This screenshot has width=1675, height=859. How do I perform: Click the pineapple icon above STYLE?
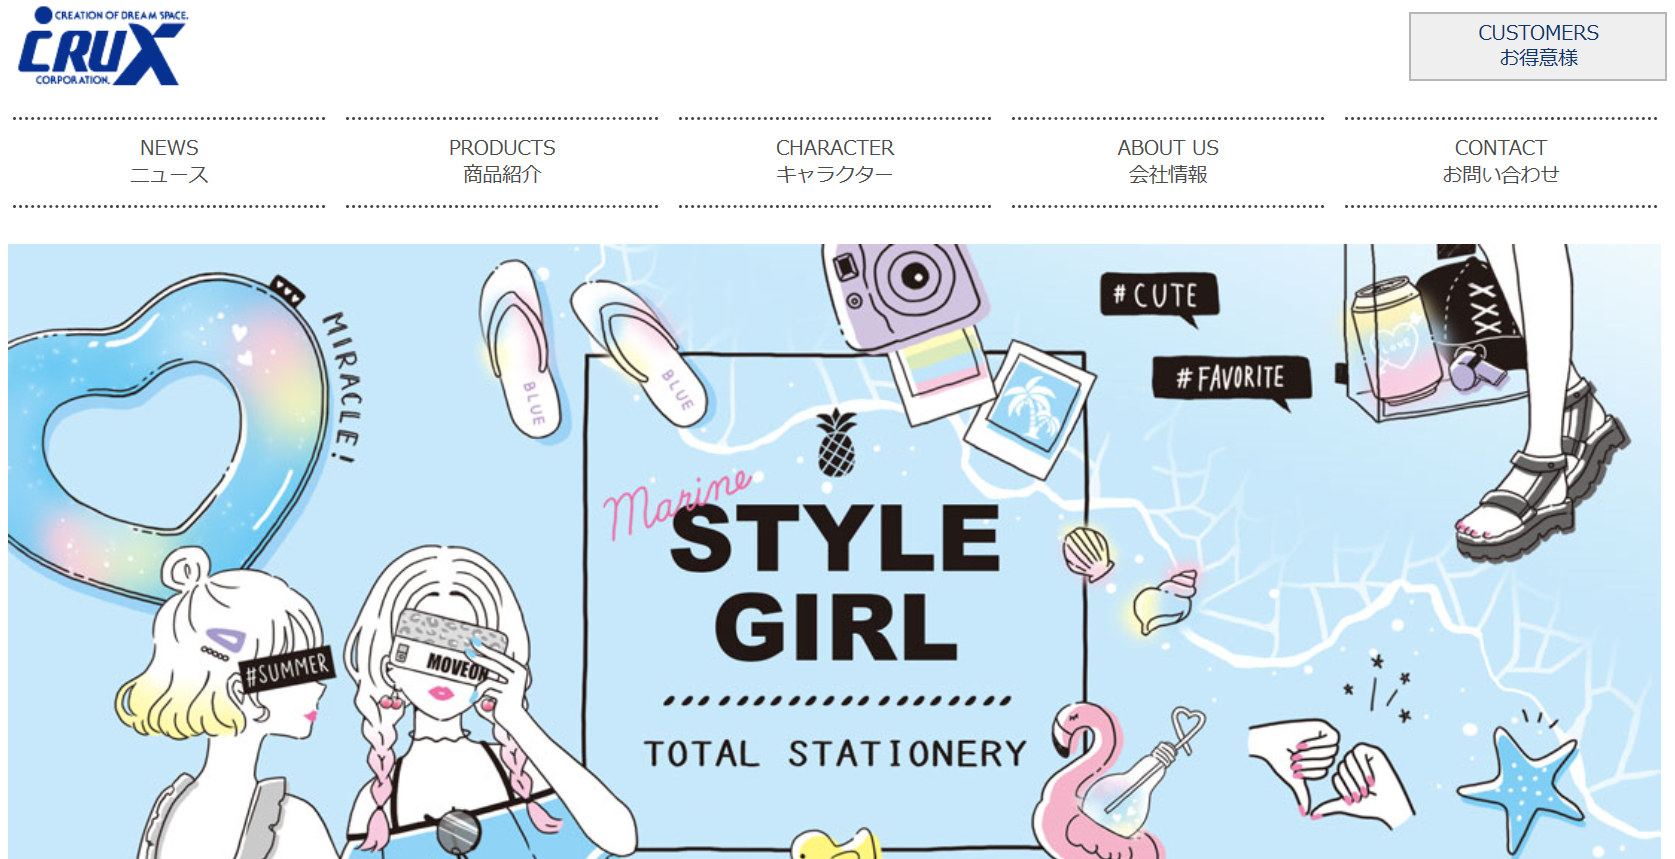pos(836,443)
